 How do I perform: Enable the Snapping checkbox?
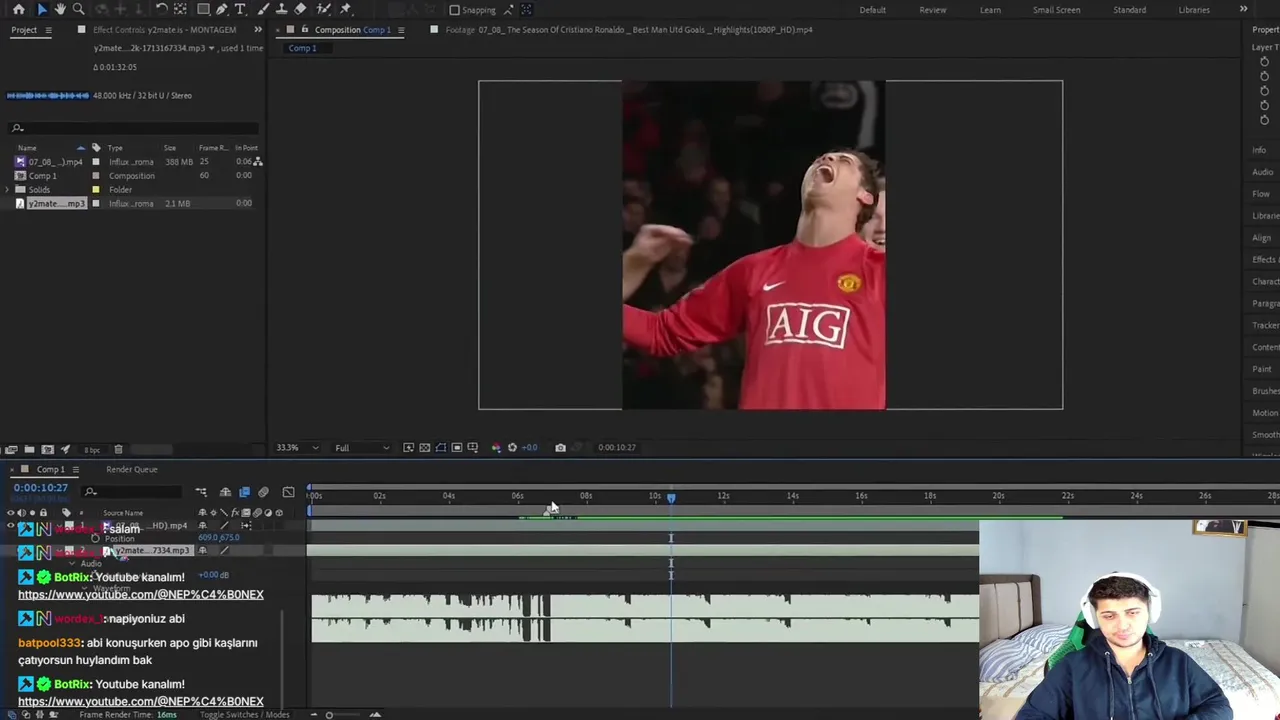[454, 10]
